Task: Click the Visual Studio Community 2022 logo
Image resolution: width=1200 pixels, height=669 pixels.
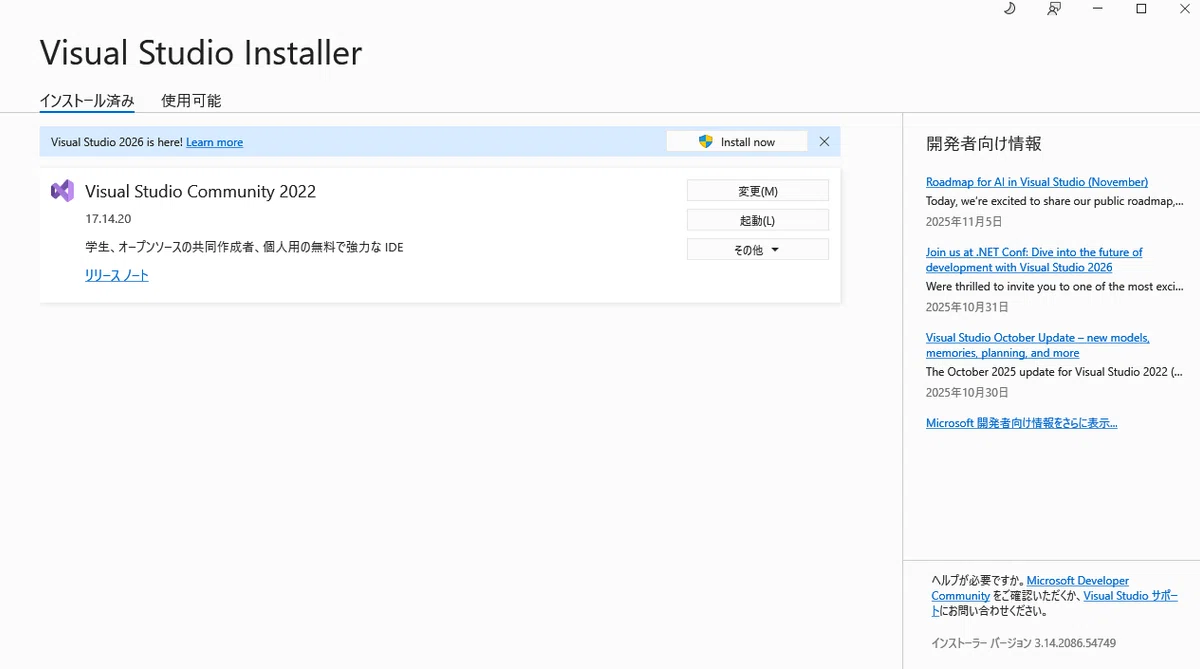Action: pos(62,191)
